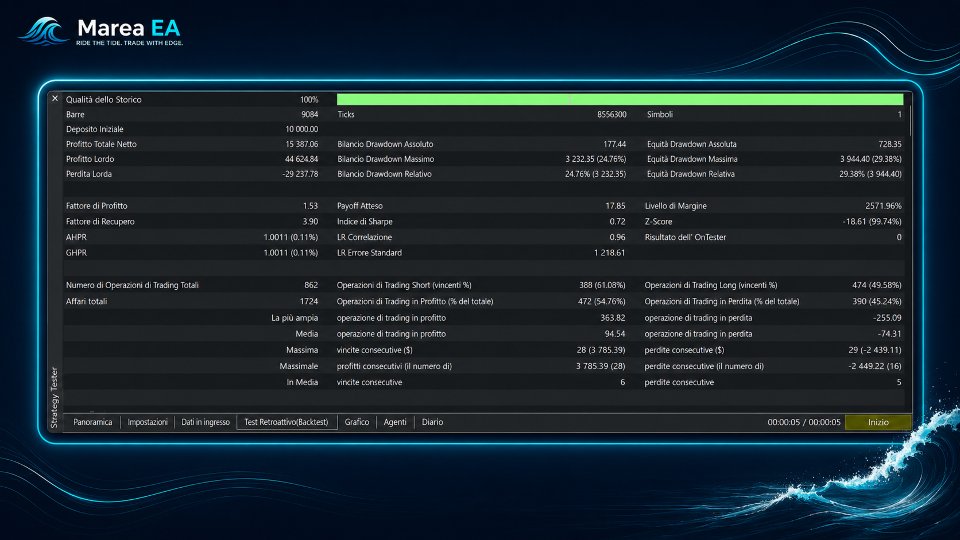
Task: Select the Profitto Totale Netto value 15 387.06
Action: coord(302,144)
